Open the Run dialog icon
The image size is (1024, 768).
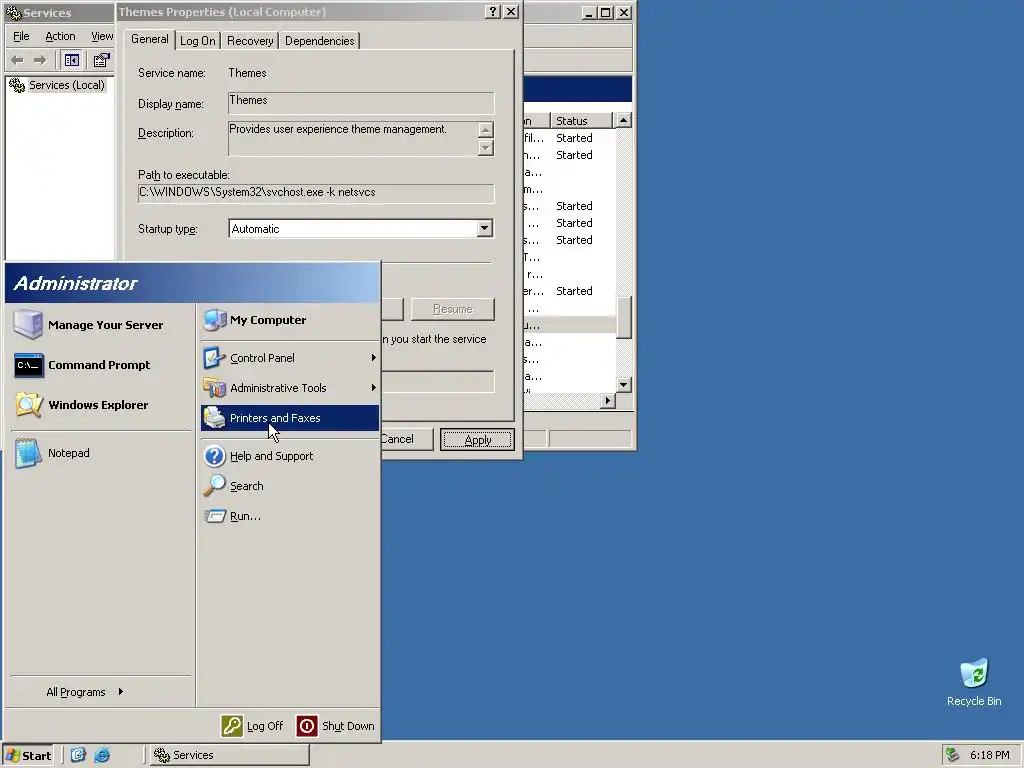pyautogui.click(x=214, y=516)
